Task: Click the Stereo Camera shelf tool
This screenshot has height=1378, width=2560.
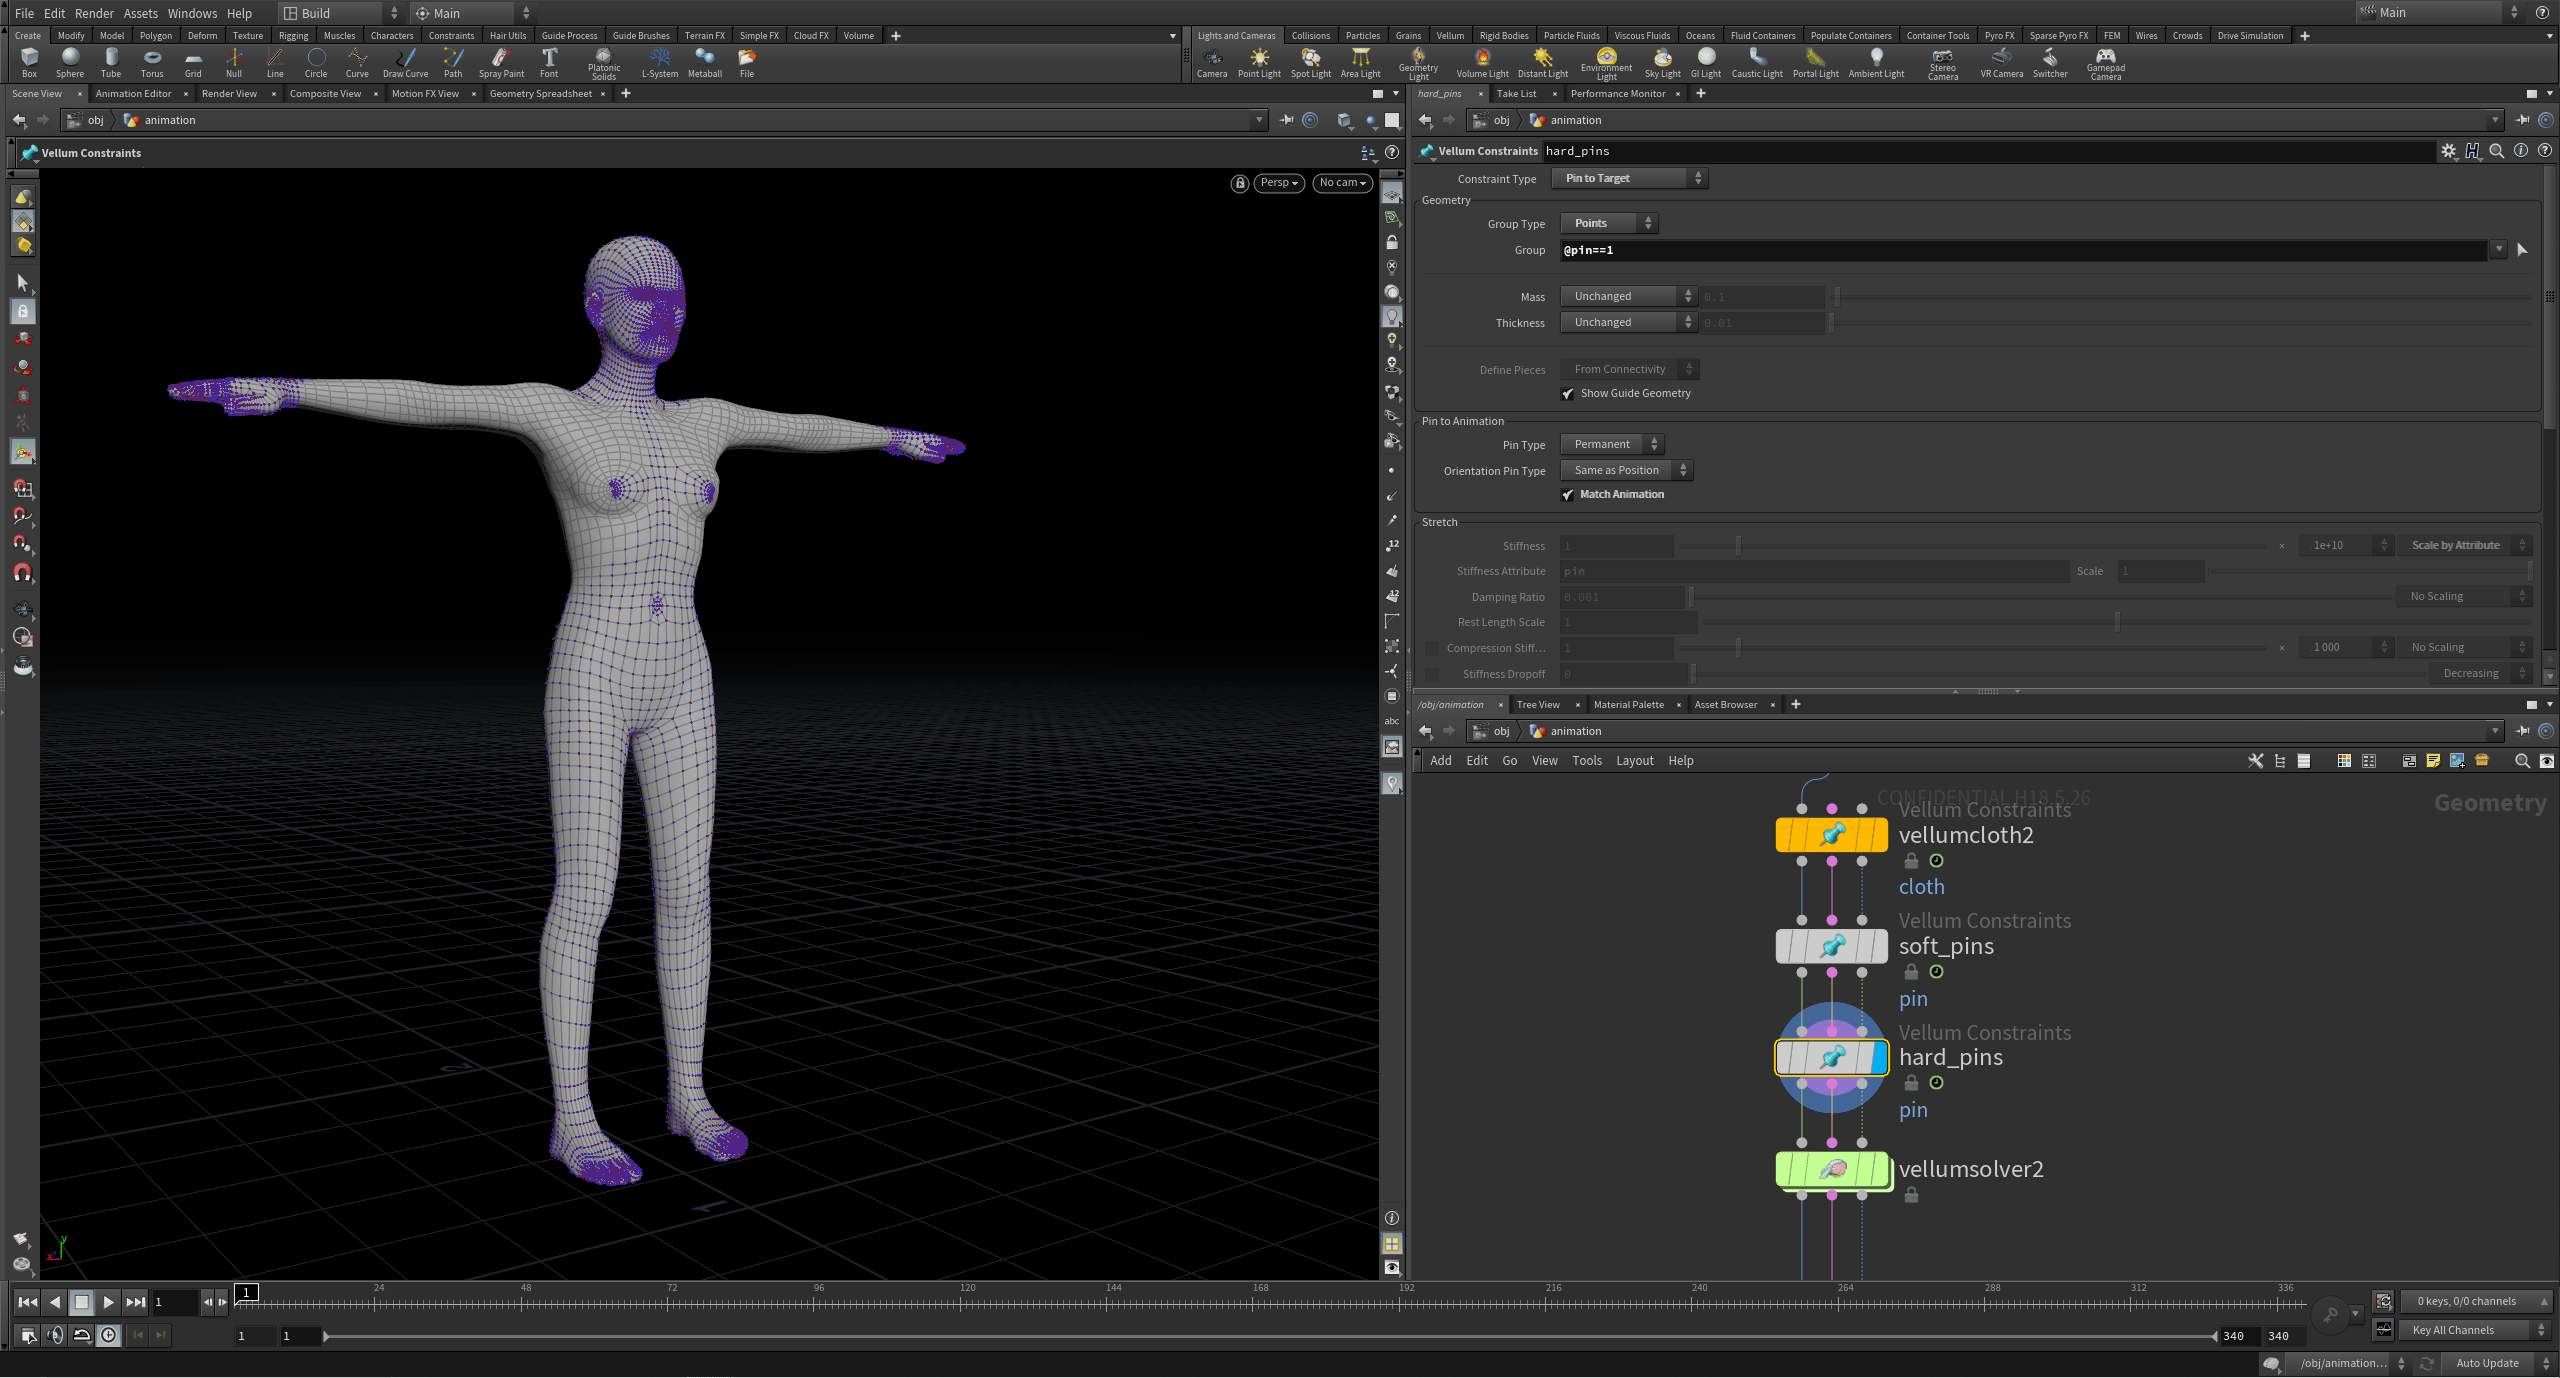Action: point(1941,62)
